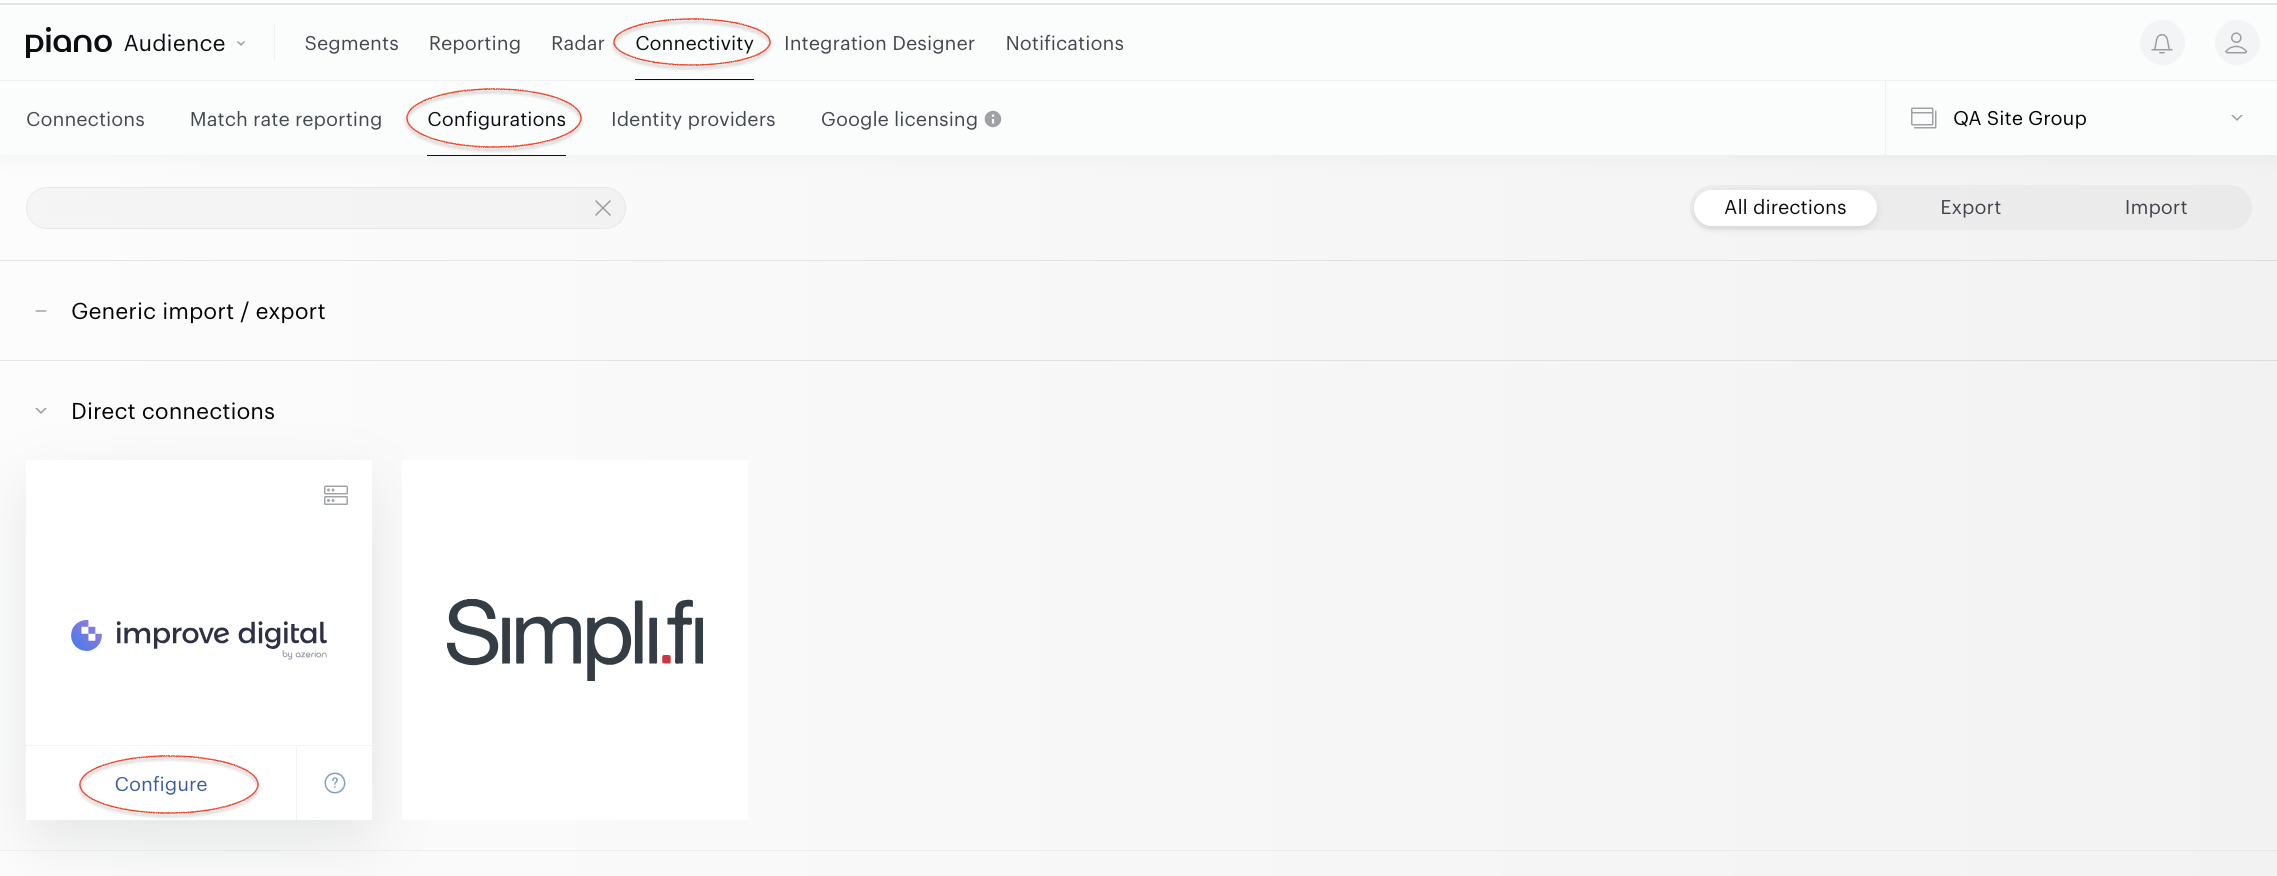Open the Identity providers tab

click(693, 119)
